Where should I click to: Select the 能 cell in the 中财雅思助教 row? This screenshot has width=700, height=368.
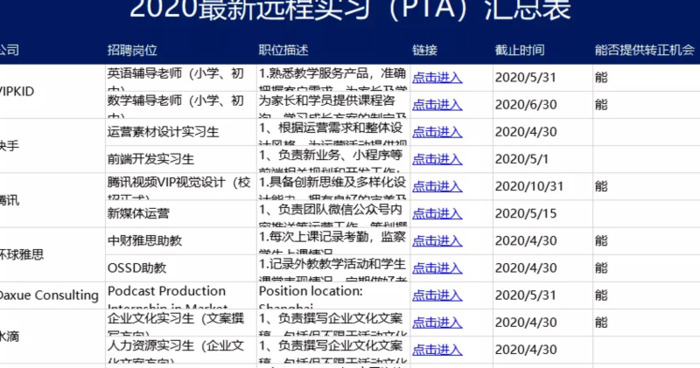[646, 242]
